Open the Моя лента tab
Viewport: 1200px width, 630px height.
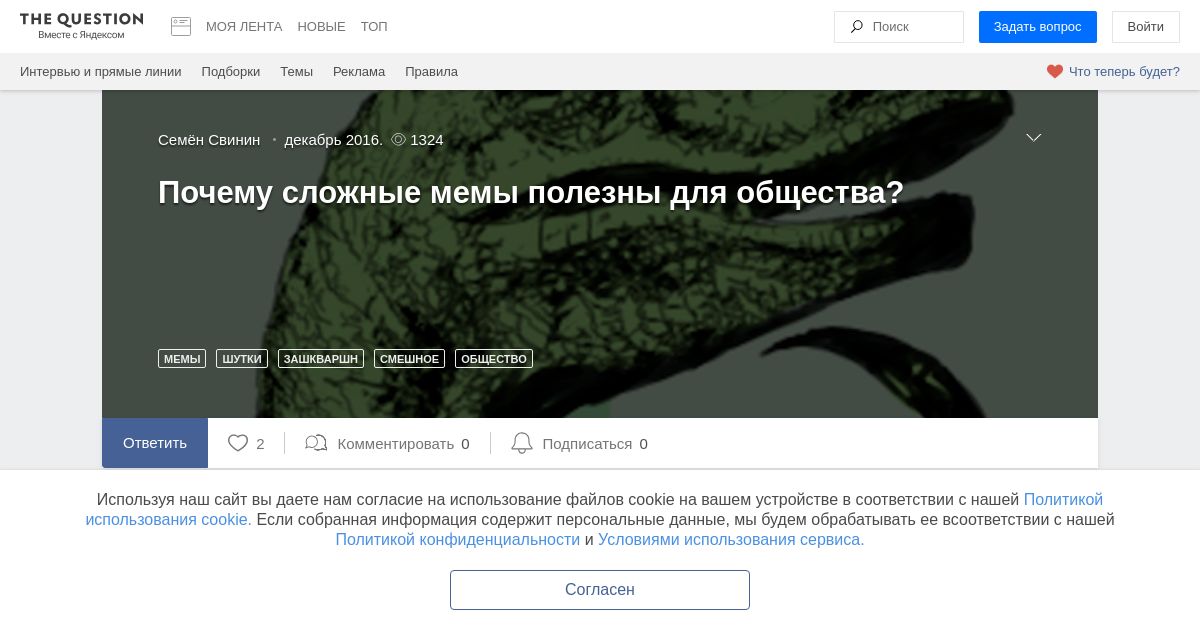pos(244,27)
